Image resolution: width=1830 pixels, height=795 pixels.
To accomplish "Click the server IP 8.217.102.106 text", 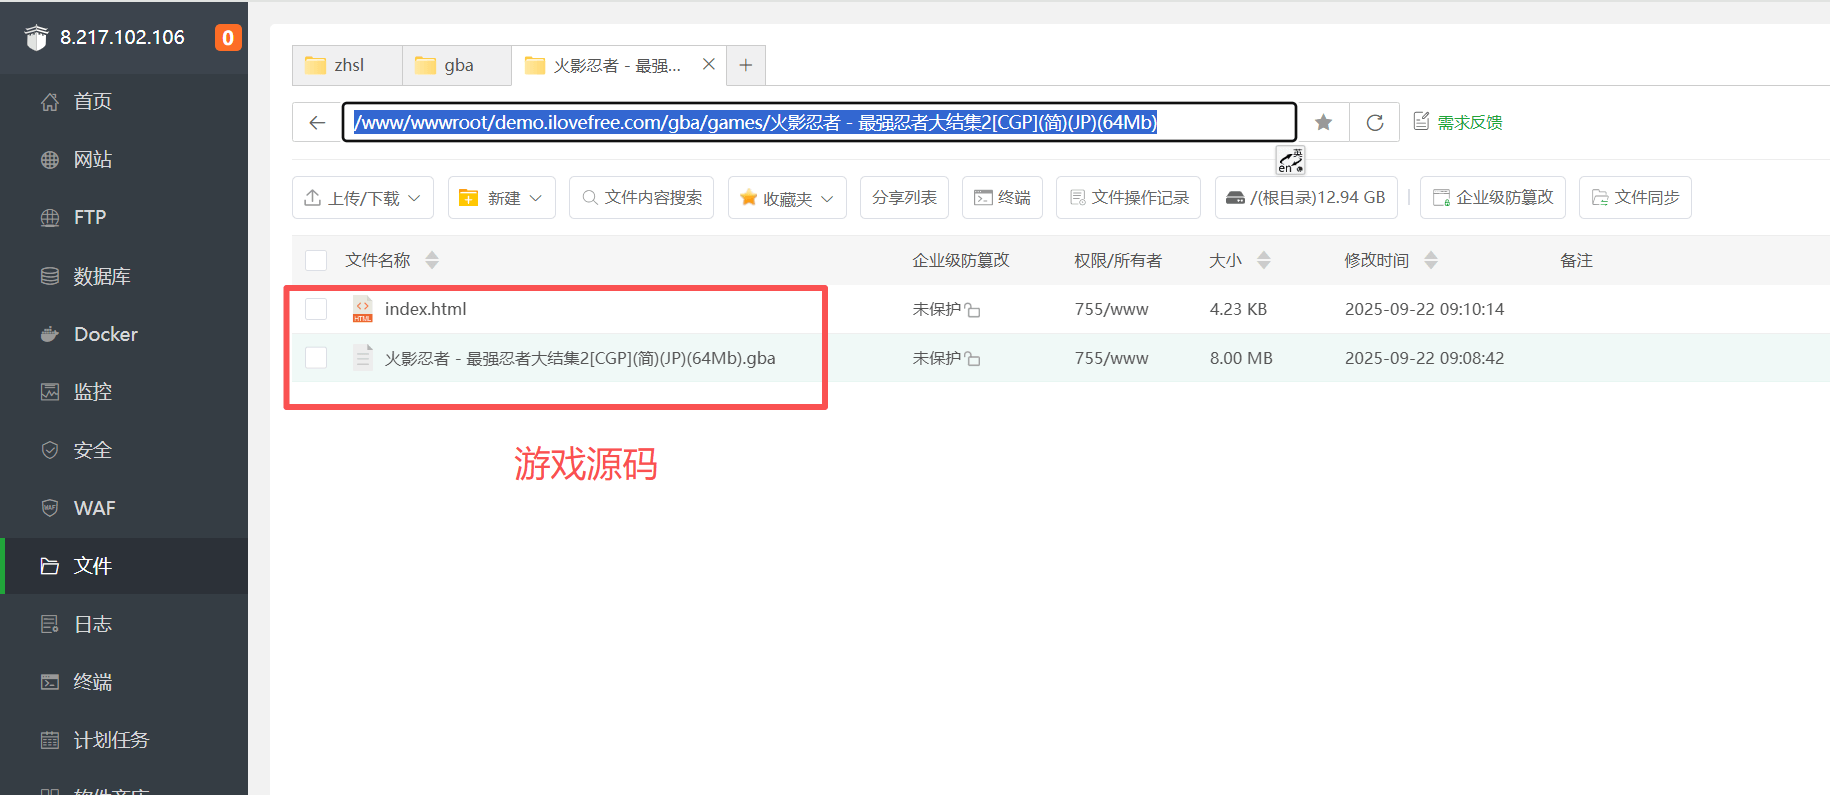I will point(122,38).
